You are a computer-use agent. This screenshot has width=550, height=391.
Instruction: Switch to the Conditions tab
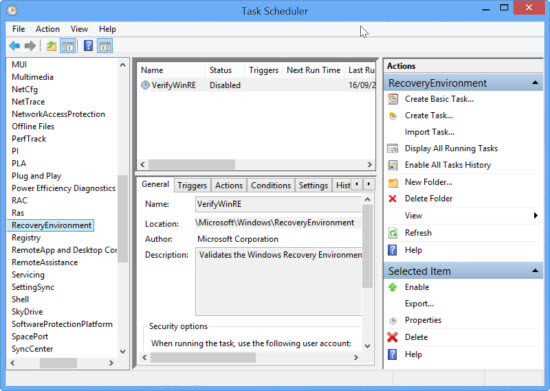tap(271, 185)
